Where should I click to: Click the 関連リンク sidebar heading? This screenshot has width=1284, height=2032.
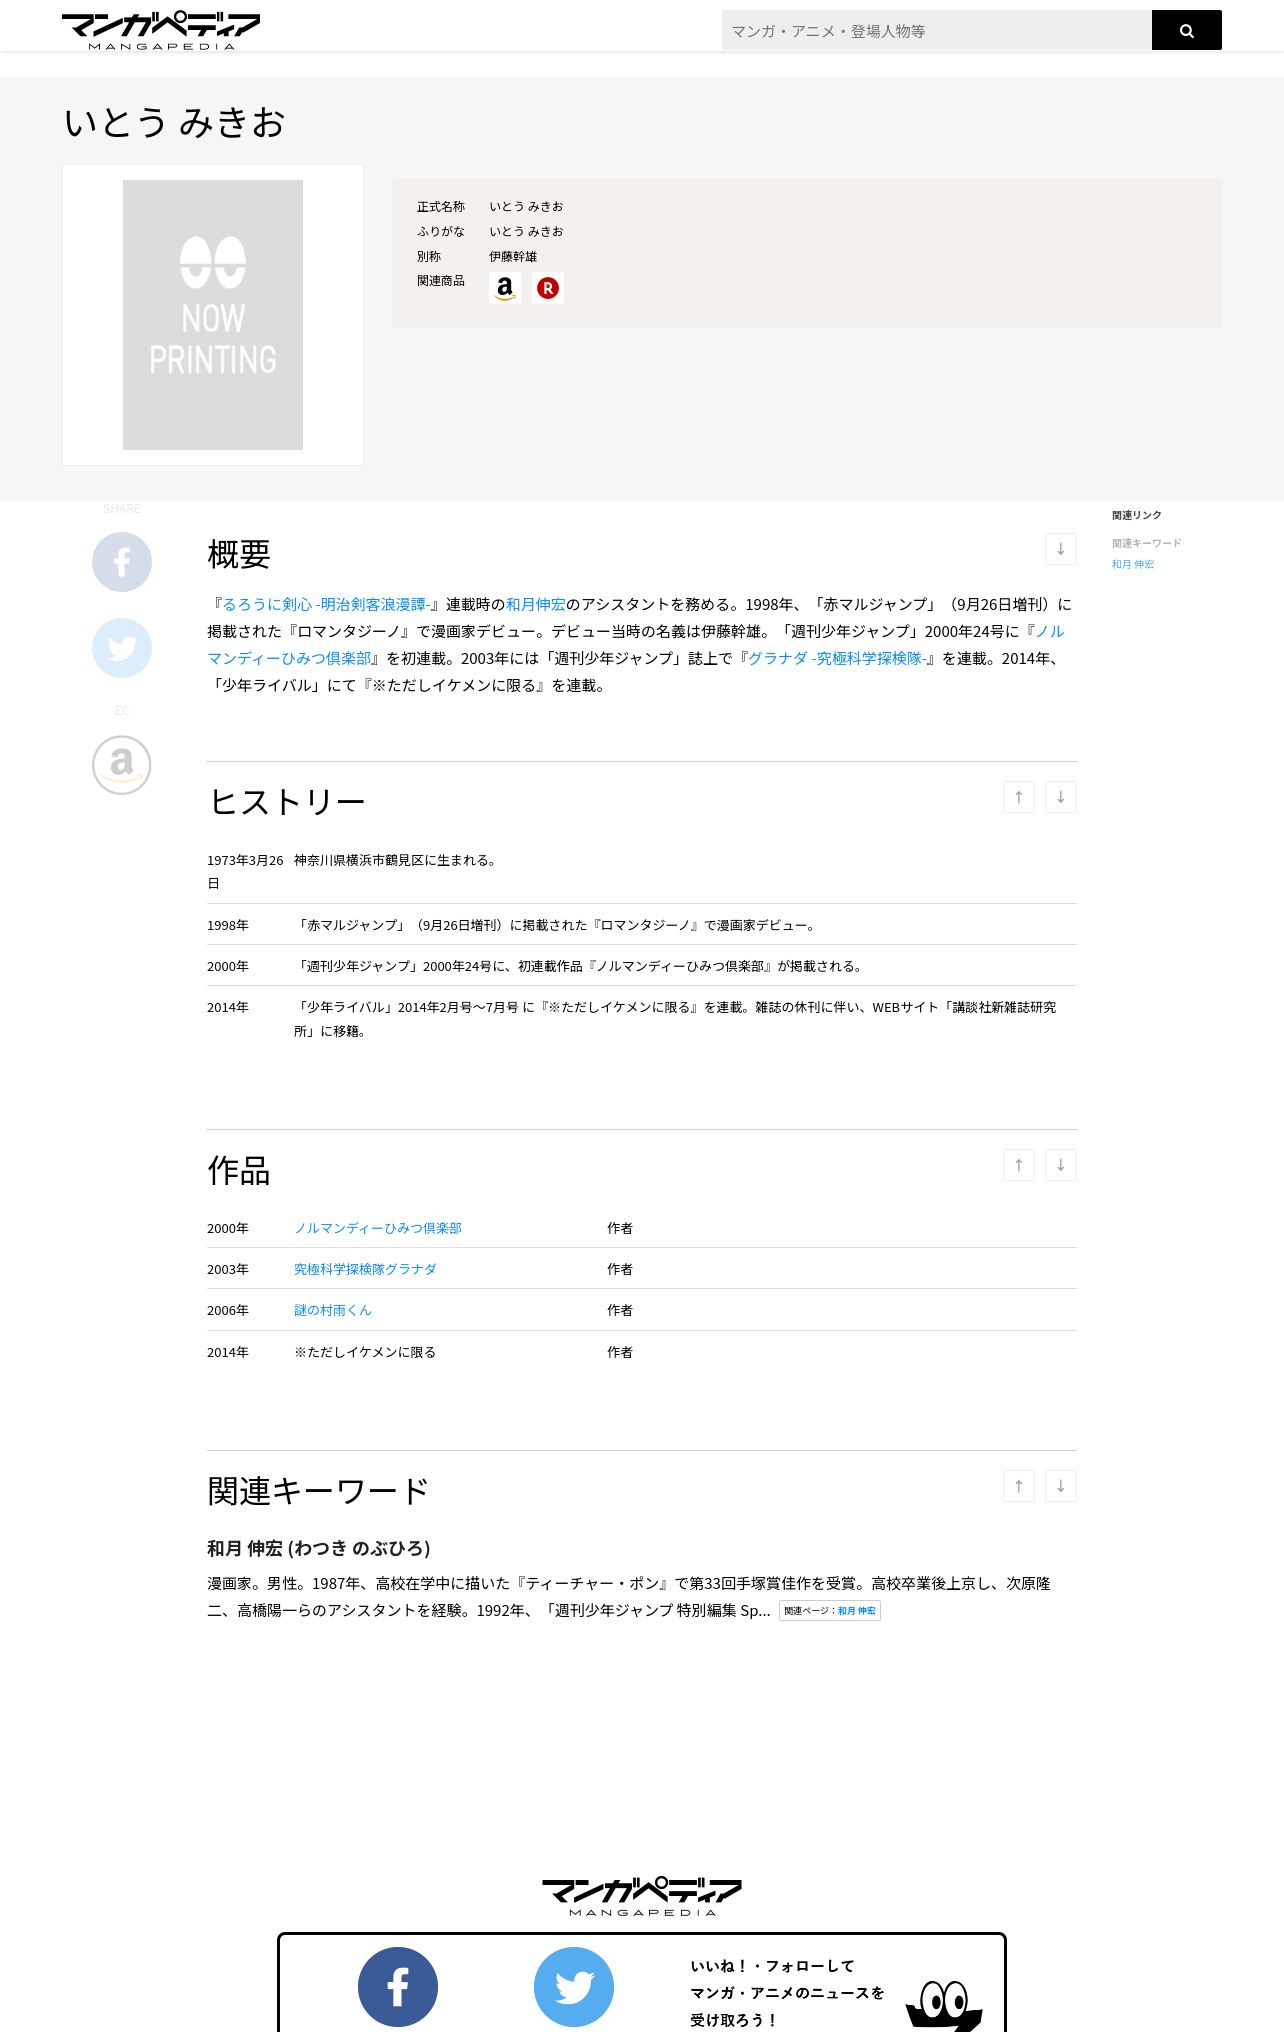pos(1137,515)
